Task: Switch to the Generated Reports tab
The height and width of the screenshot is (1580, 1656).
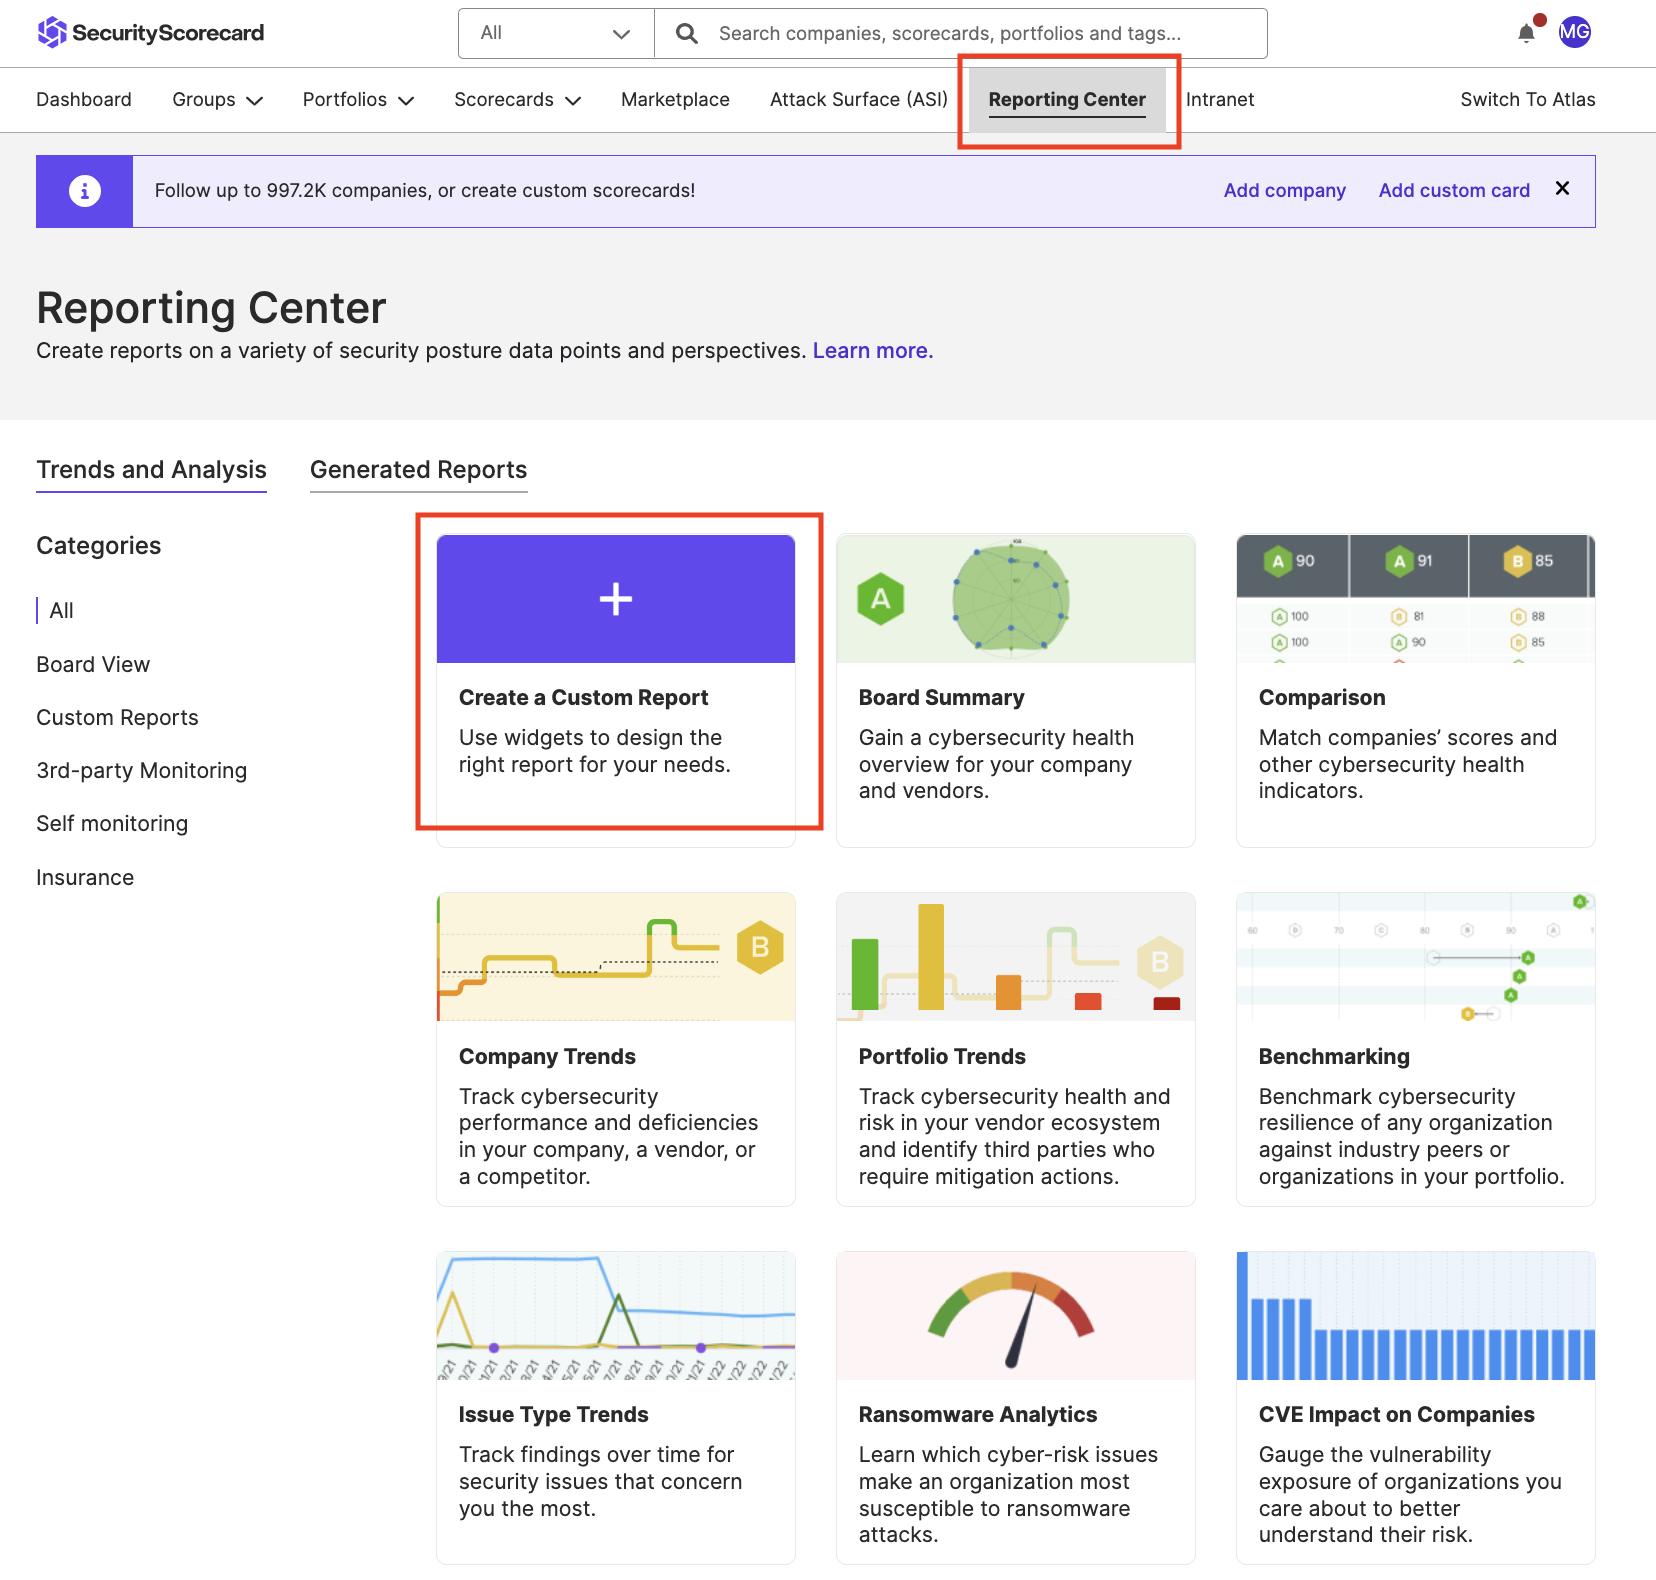Action: coord(419,470)
